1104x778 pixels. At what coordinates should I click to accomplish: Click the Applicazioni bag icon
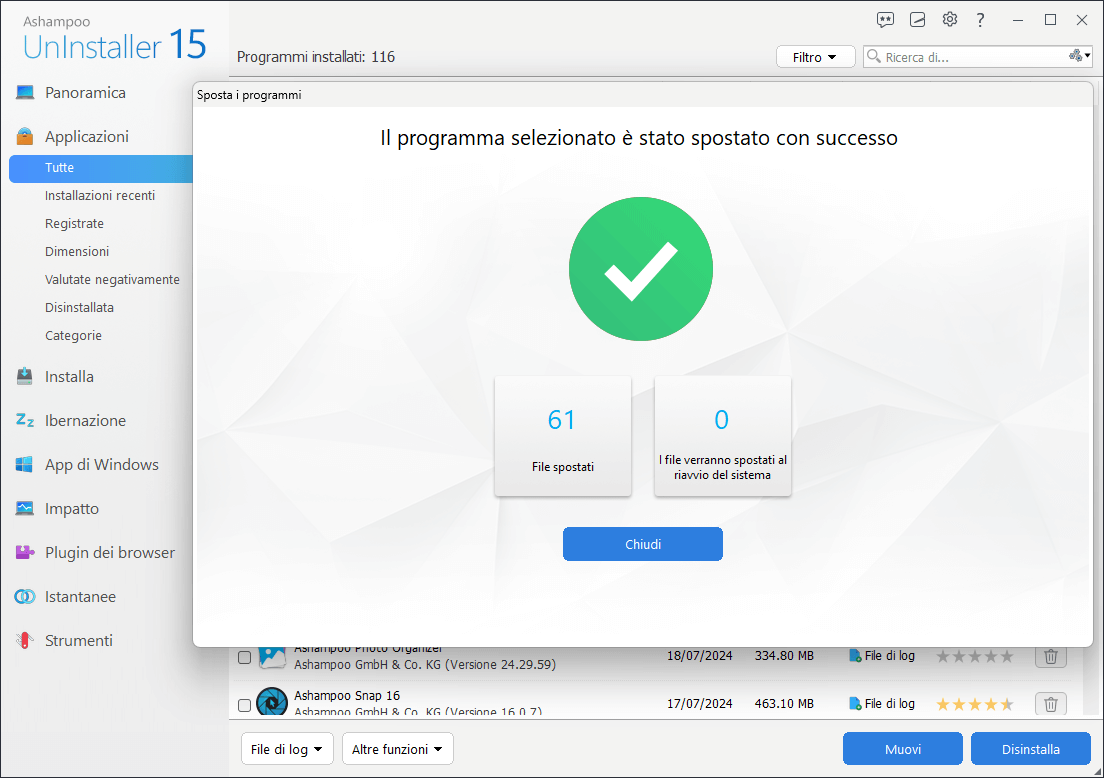[25, 136]
